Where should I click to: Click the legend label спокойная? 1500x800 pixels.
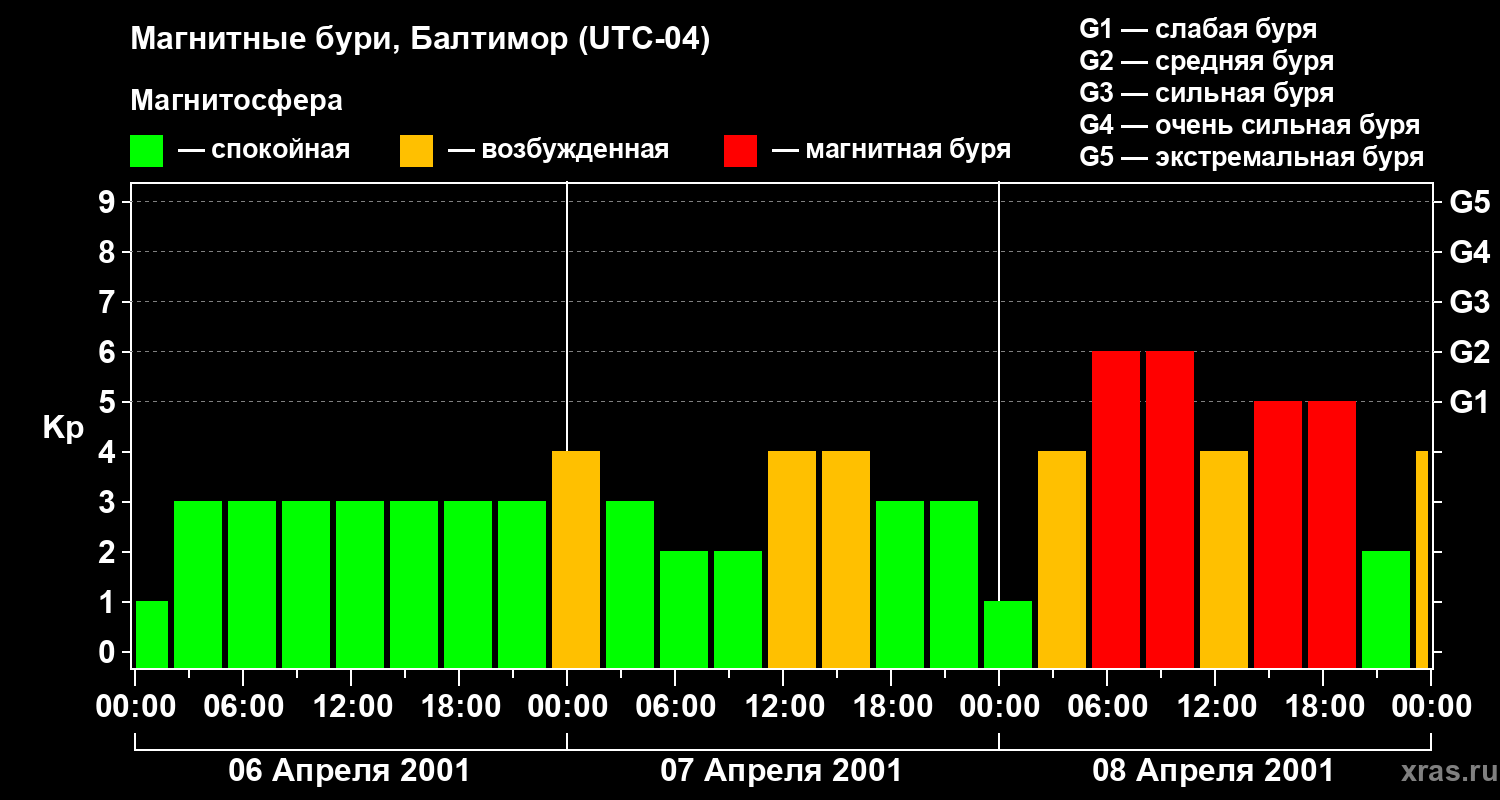281,151
